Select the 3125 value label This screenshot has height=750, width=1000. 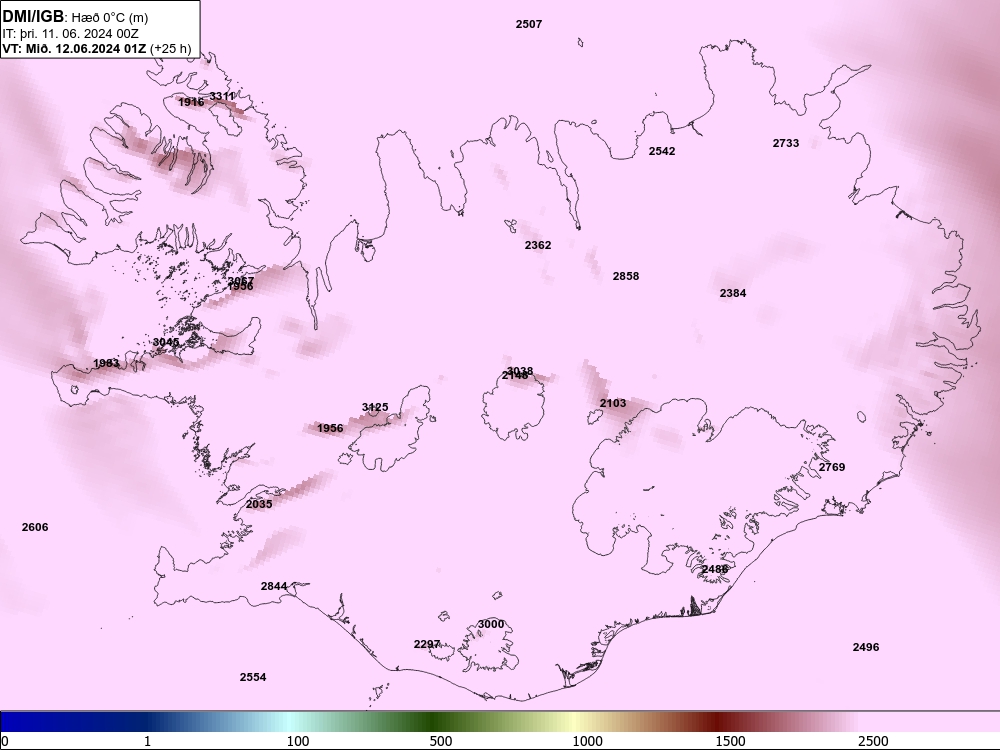(x=375, y=407)
